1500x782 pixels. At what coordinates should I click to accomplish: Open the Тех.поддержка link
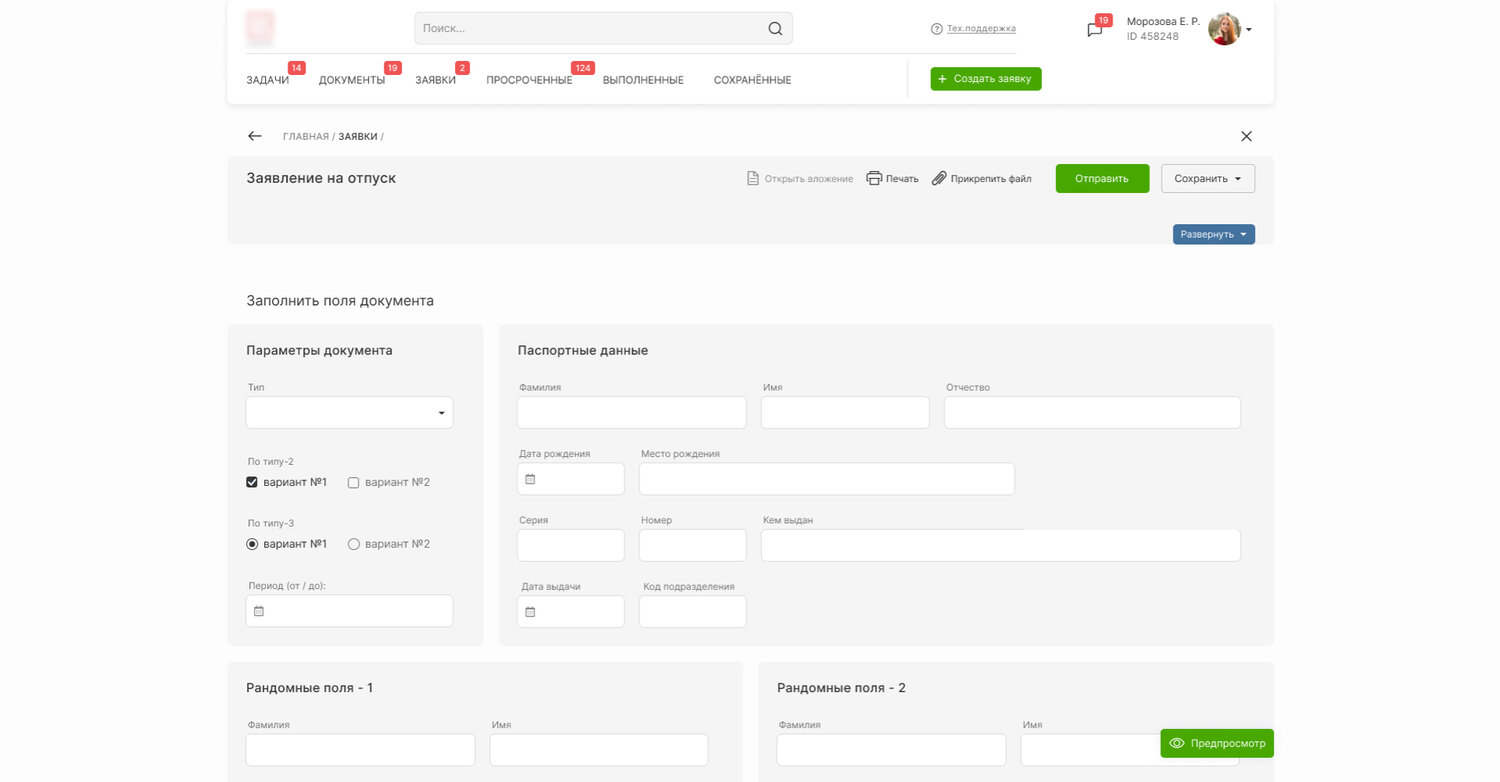point(981,29)
